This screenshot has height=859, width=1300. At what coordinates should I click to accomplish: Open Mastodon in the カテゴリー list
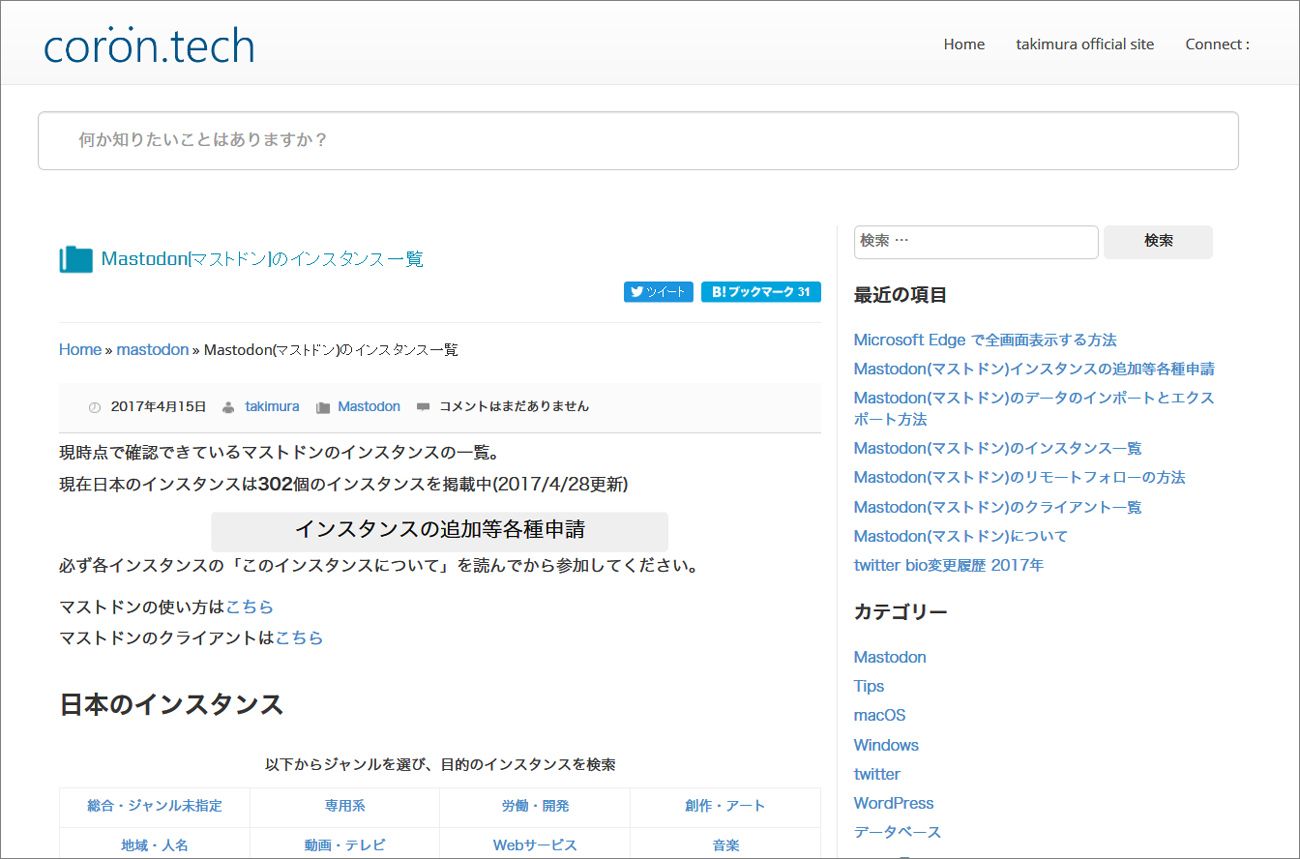890,657
